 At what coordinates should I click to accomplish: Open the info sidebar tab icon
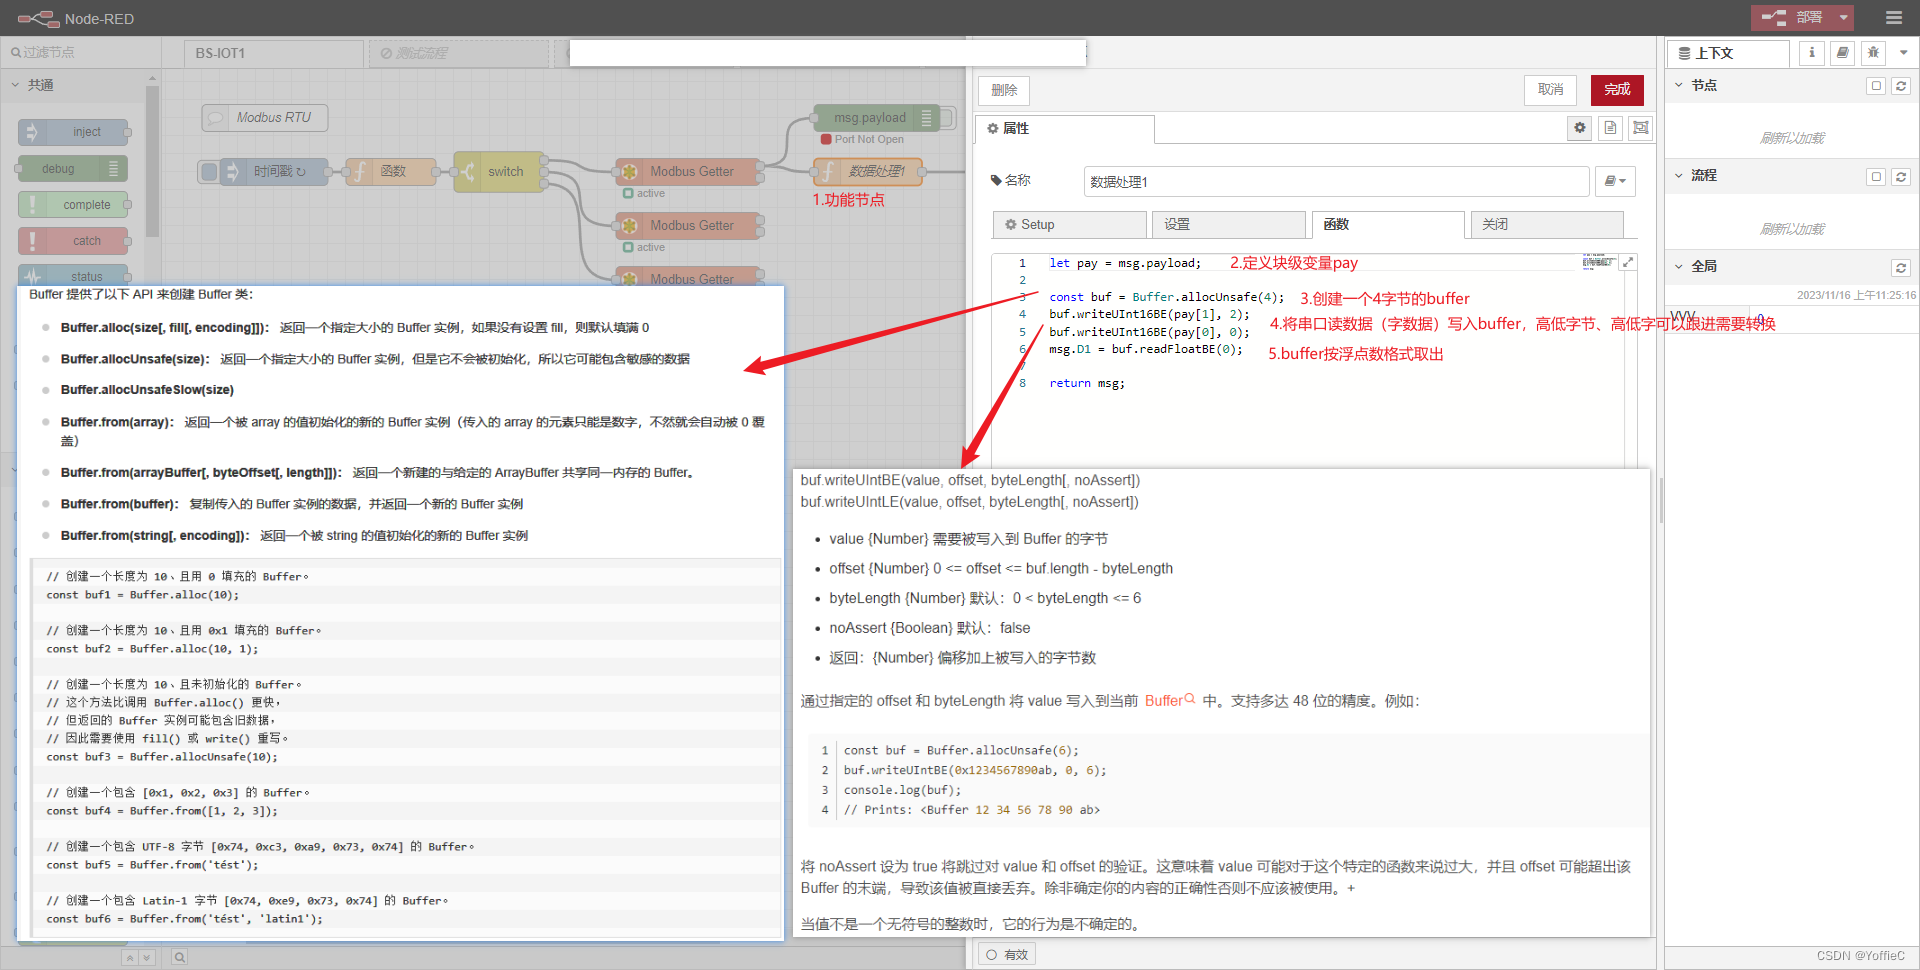click(x=1811, y=53)
